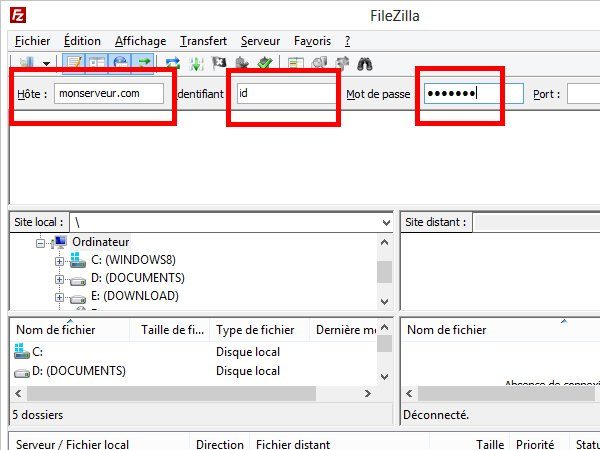
Task: Open the Affichage menu
Action: (x=140, y=41)
